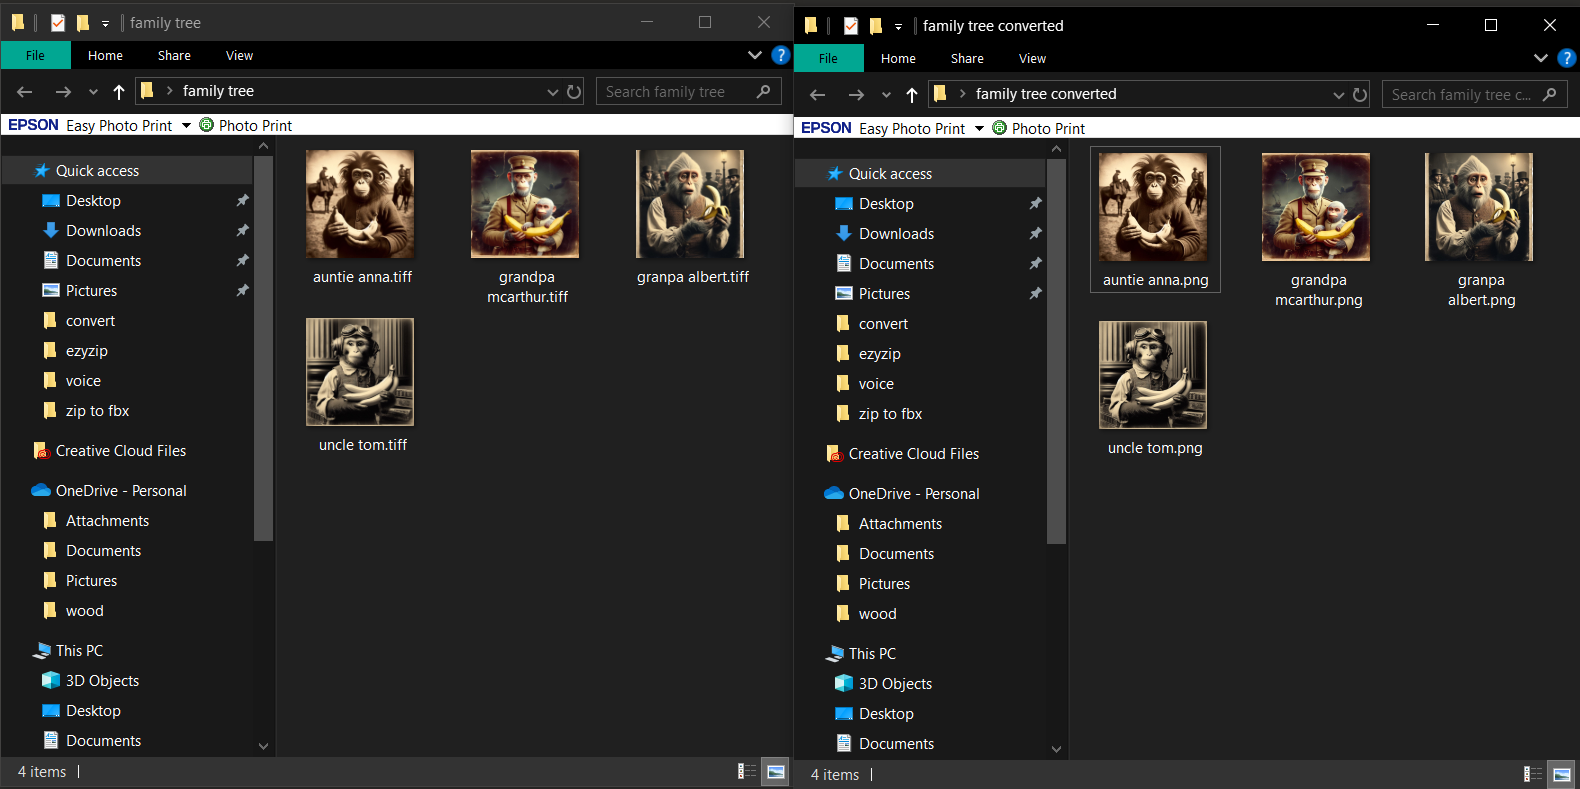Viewport: 1580px width, 789px height.
Task: Click Forward arrow in family tree window
Action: [x=63, y=92]
